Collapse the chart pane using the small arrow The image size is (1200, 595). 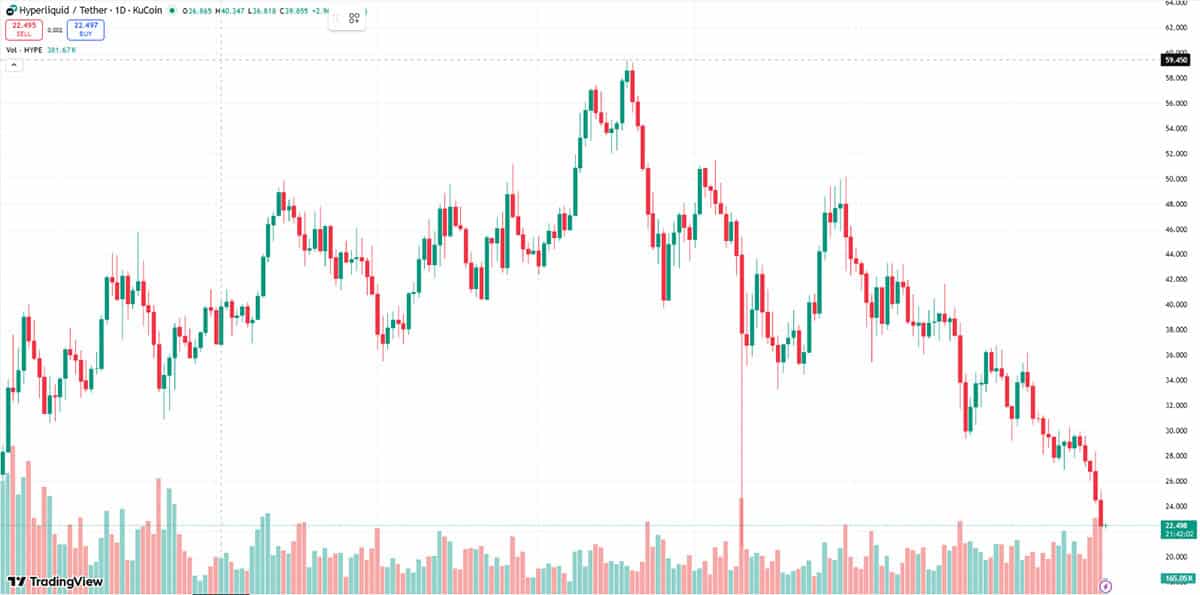pos(14,63)
